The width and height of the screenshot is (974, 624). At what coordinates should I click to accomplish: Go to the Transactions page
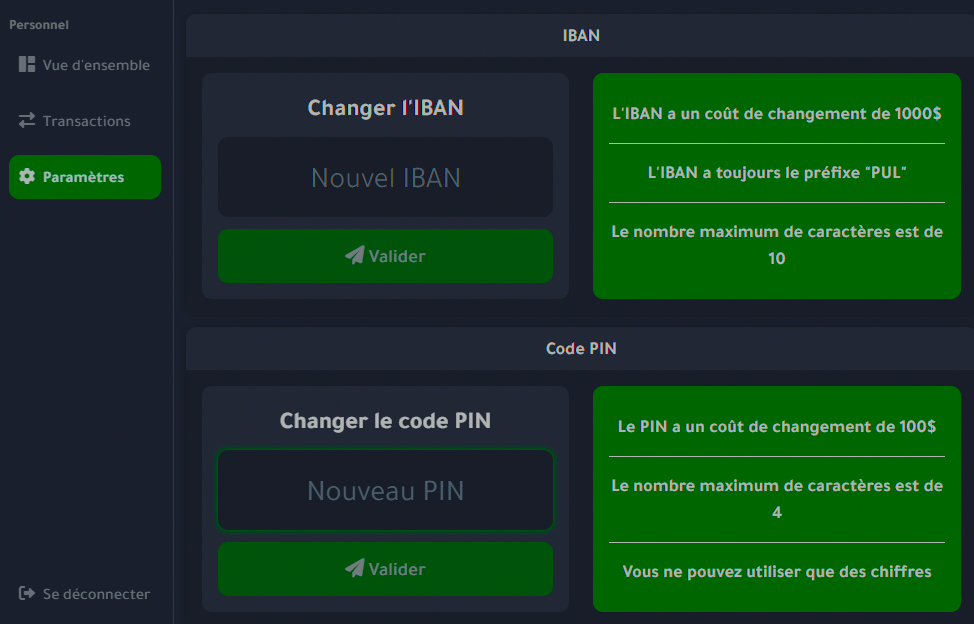coord(86,121)
